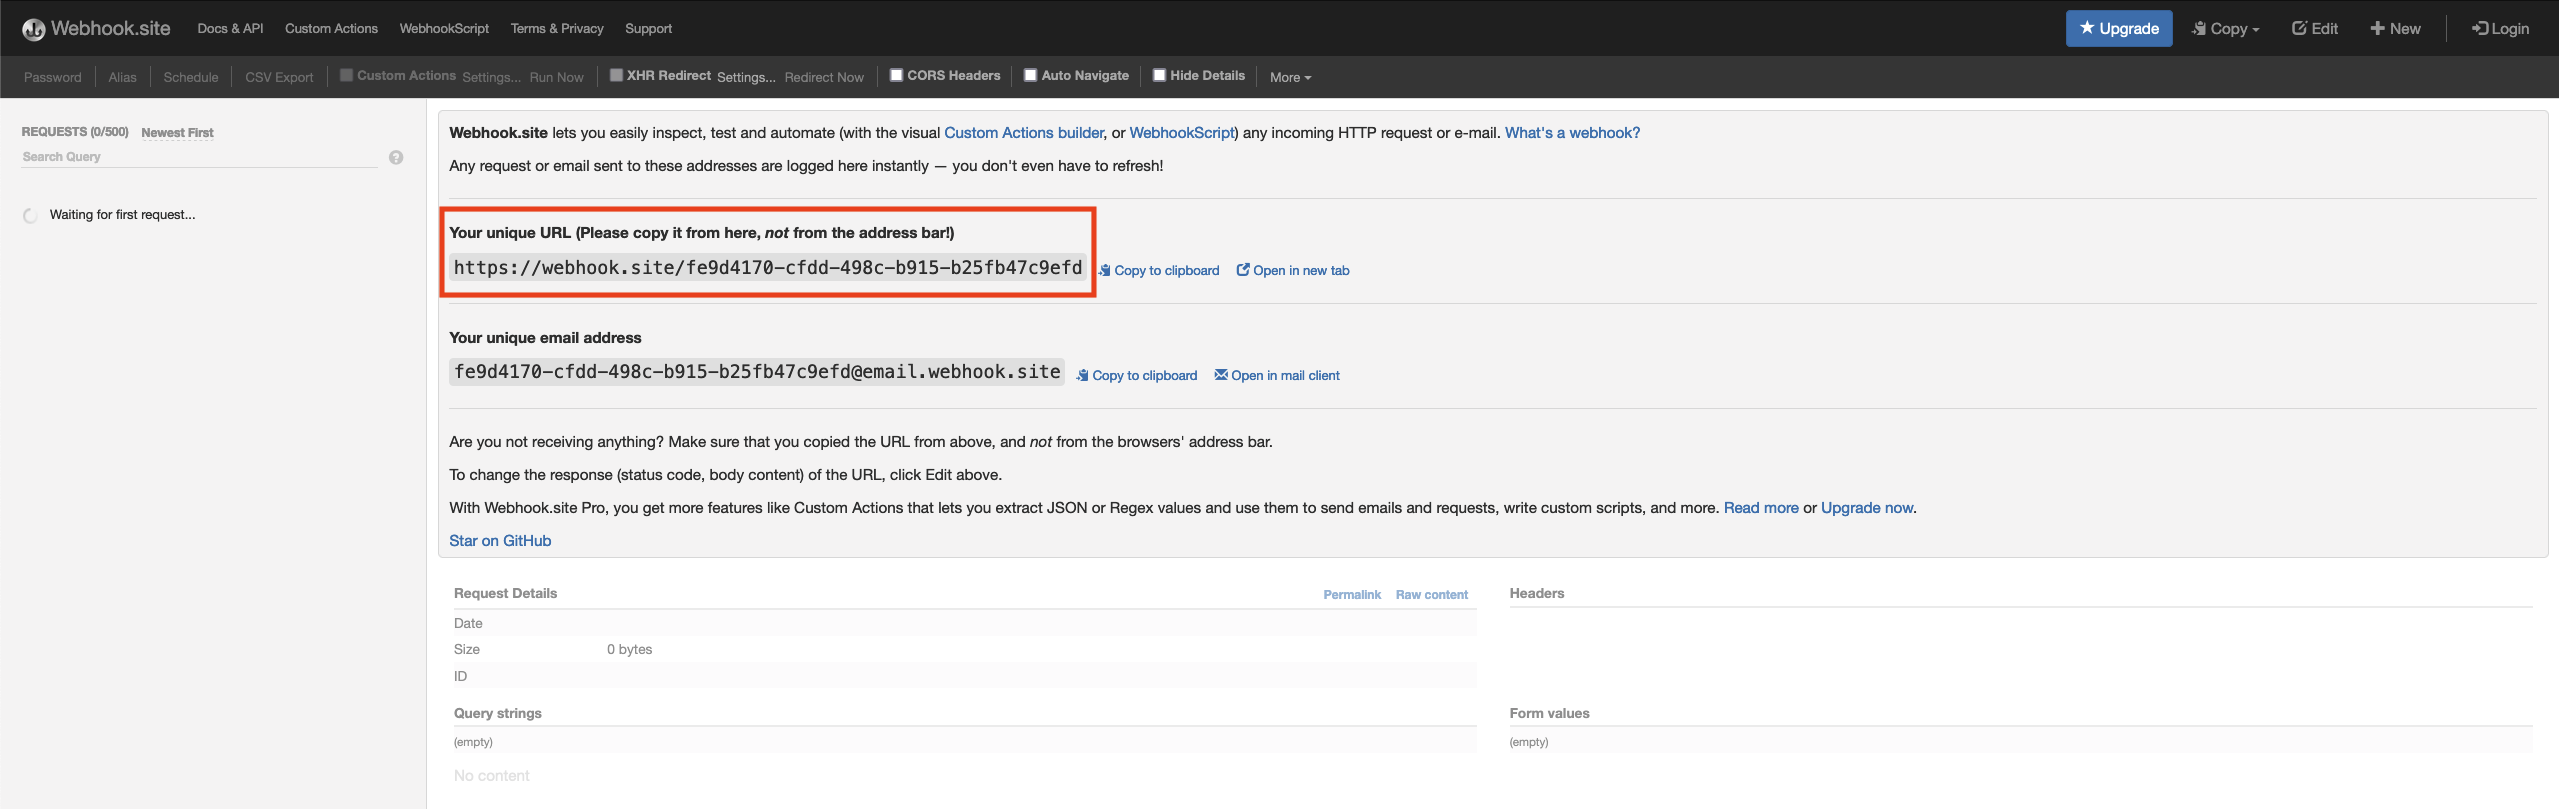Click the Upgrade now link
2559x809 pixels.
point(1867,508)
